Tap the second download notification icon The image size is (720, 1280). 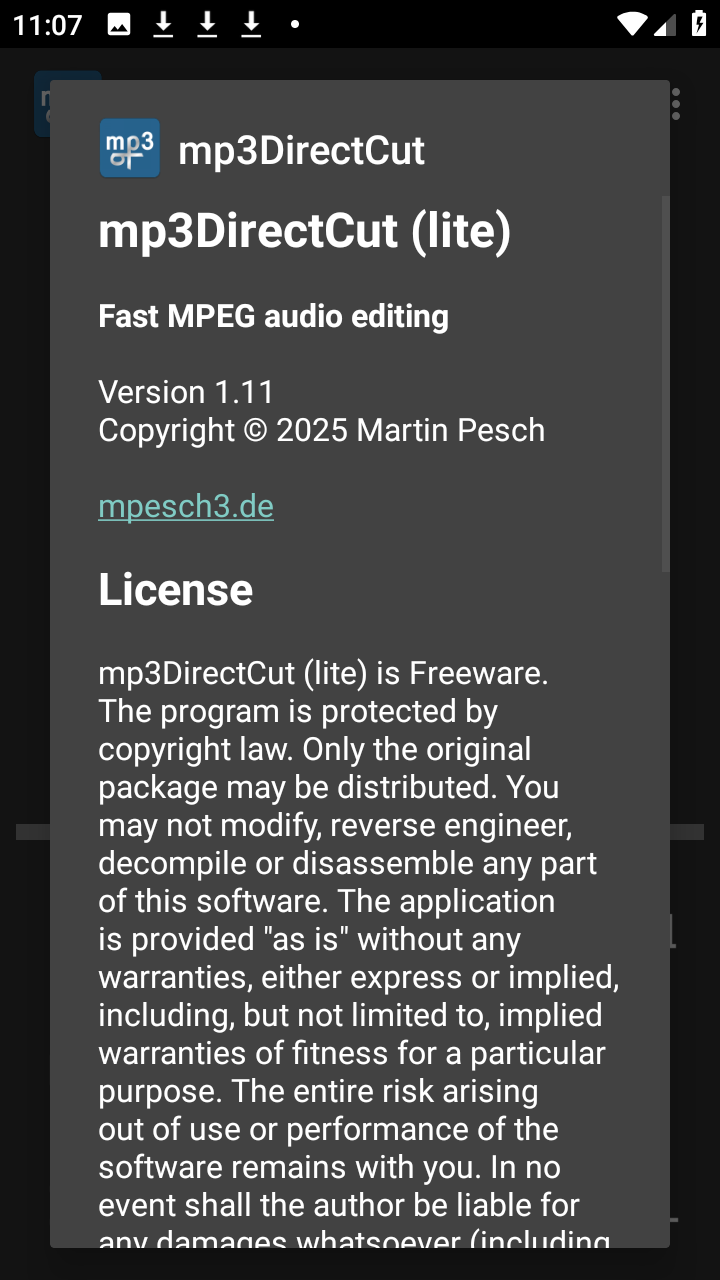point(207,24)
